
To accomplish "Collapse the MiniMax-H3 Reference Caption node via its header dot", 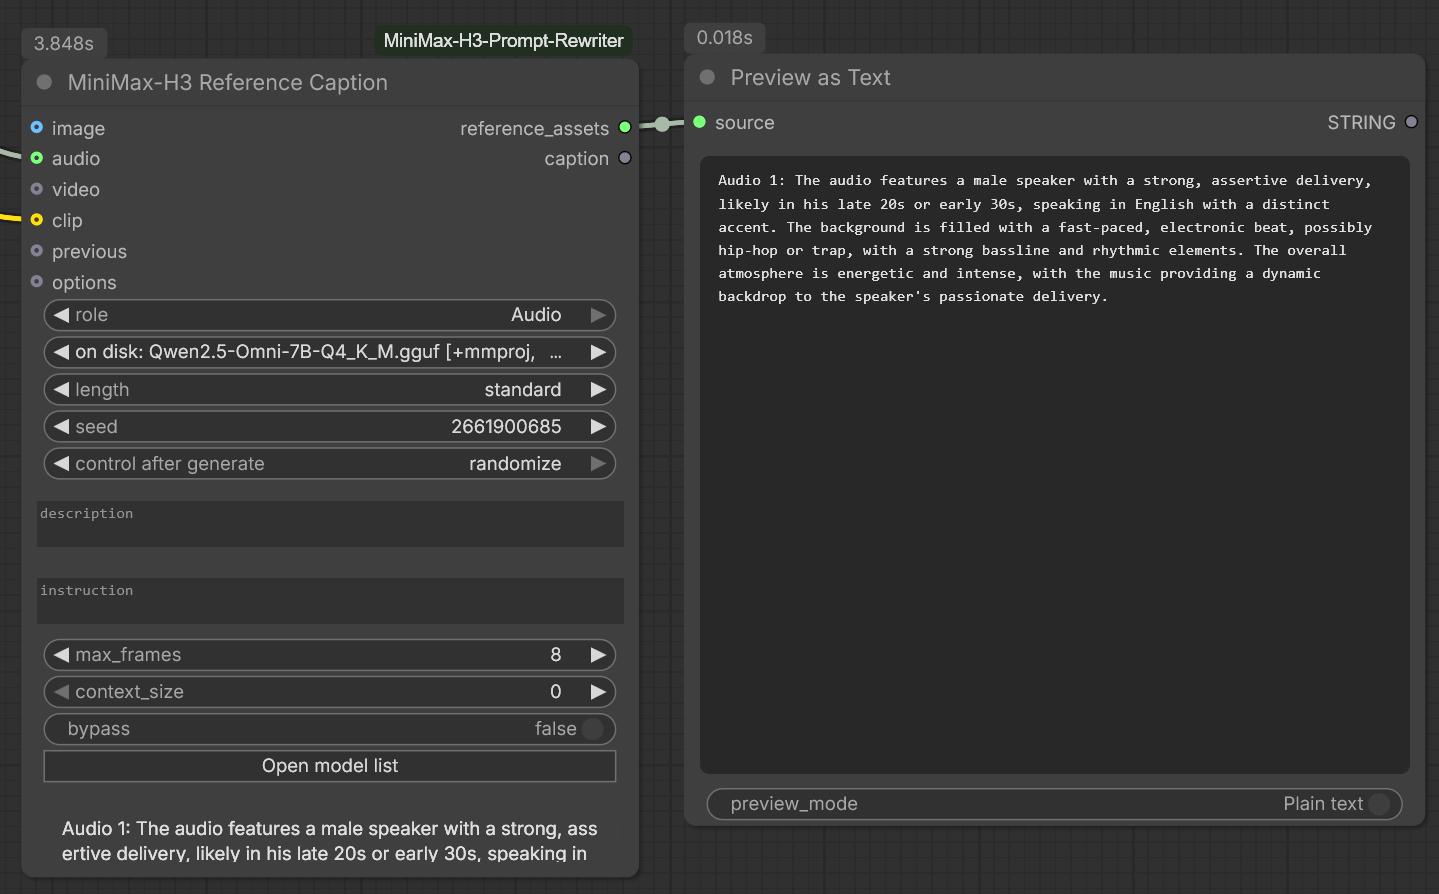I will 44,82.
